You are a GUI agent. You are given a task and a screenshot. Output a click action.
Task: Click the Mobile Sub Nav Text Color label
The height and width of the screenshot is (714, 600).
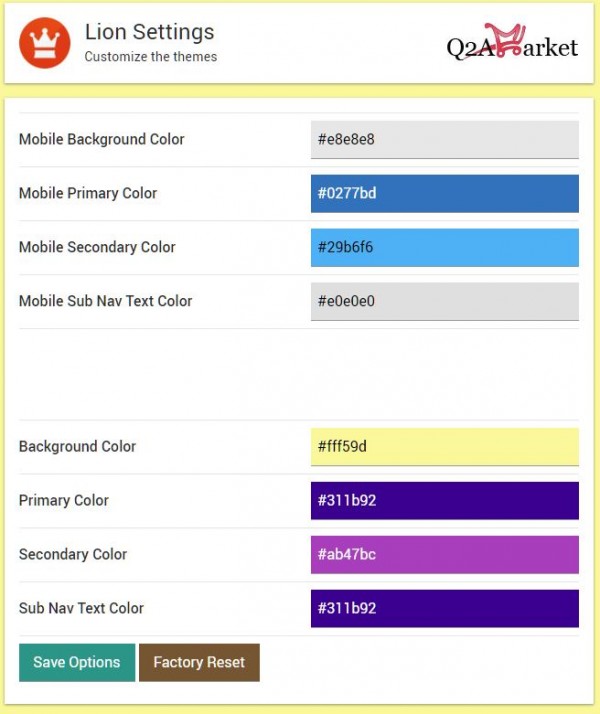(105, 301)
